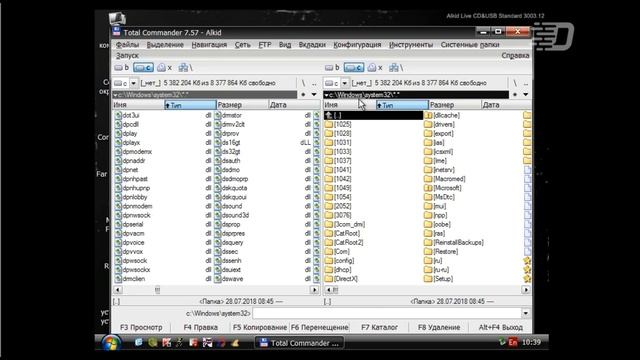Click Alt+F4 Выход button
This screenshot has height=360, width=640.
(500, 327)
